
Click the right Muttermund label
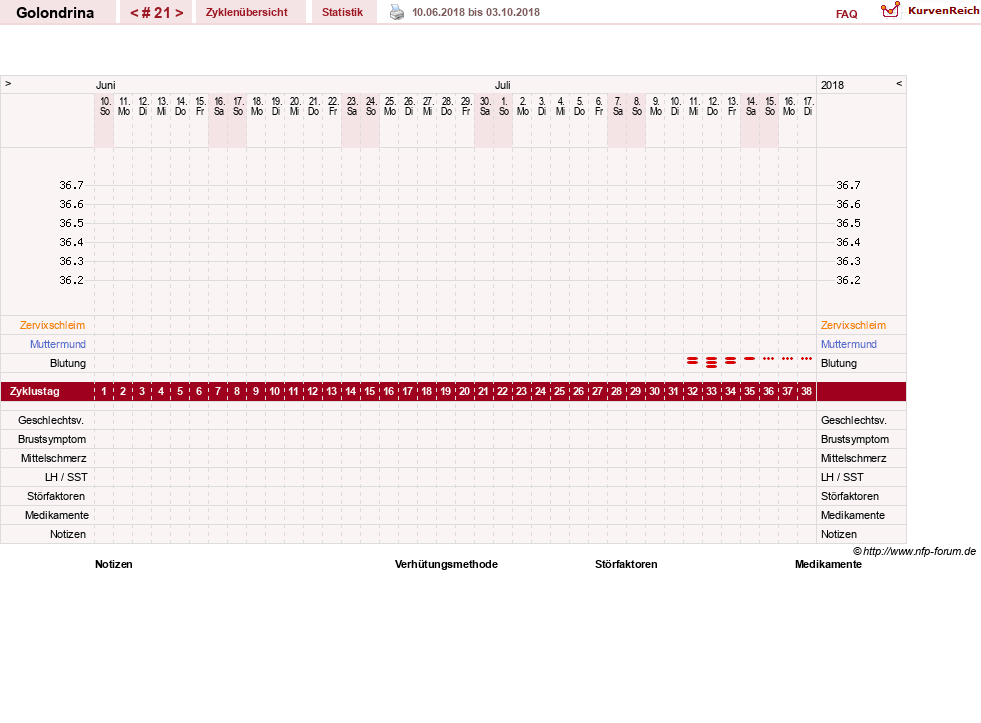848,344
